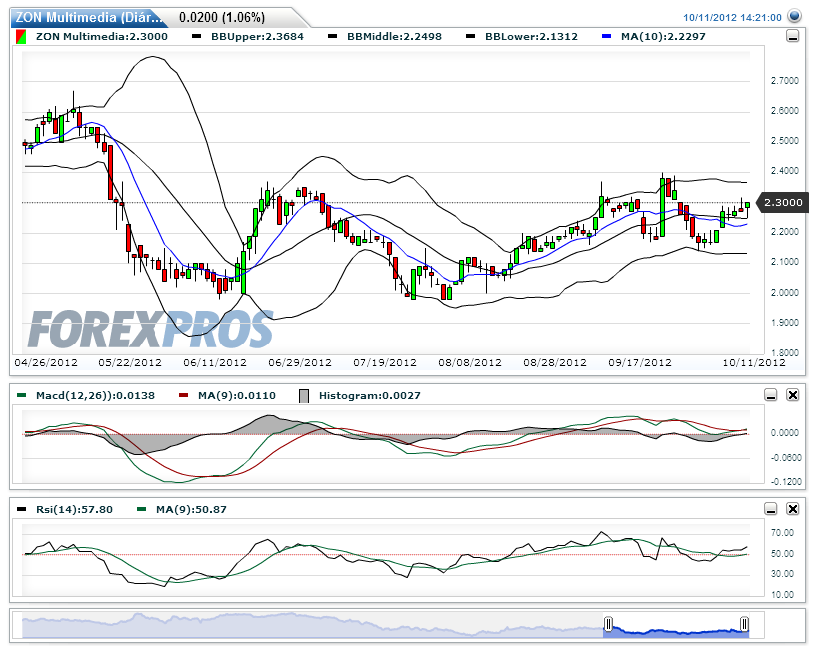
Task: Click the 06/29/2012 date axis label
Action: pos(300,362)
